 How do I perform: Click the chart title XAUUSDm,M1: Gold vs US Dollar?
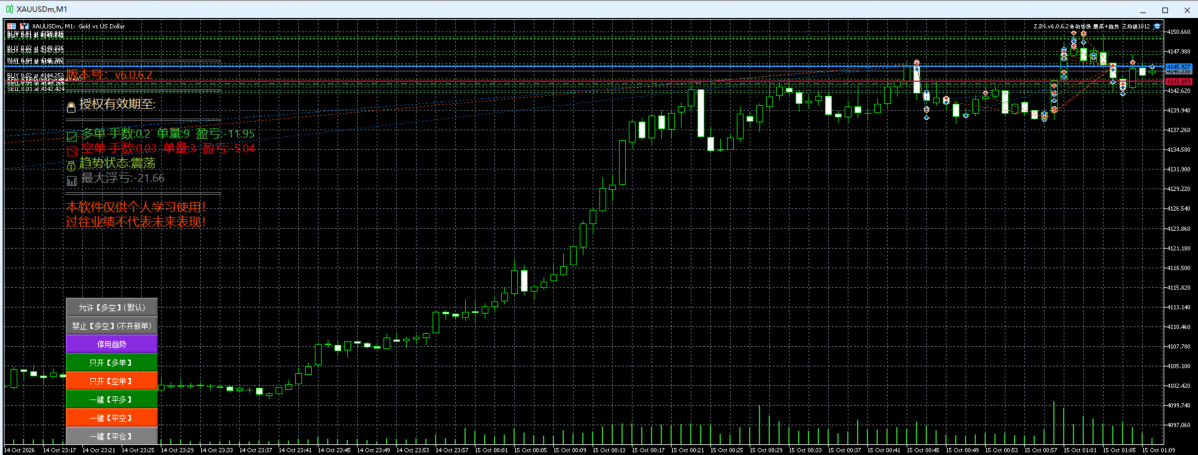[79, 26]
